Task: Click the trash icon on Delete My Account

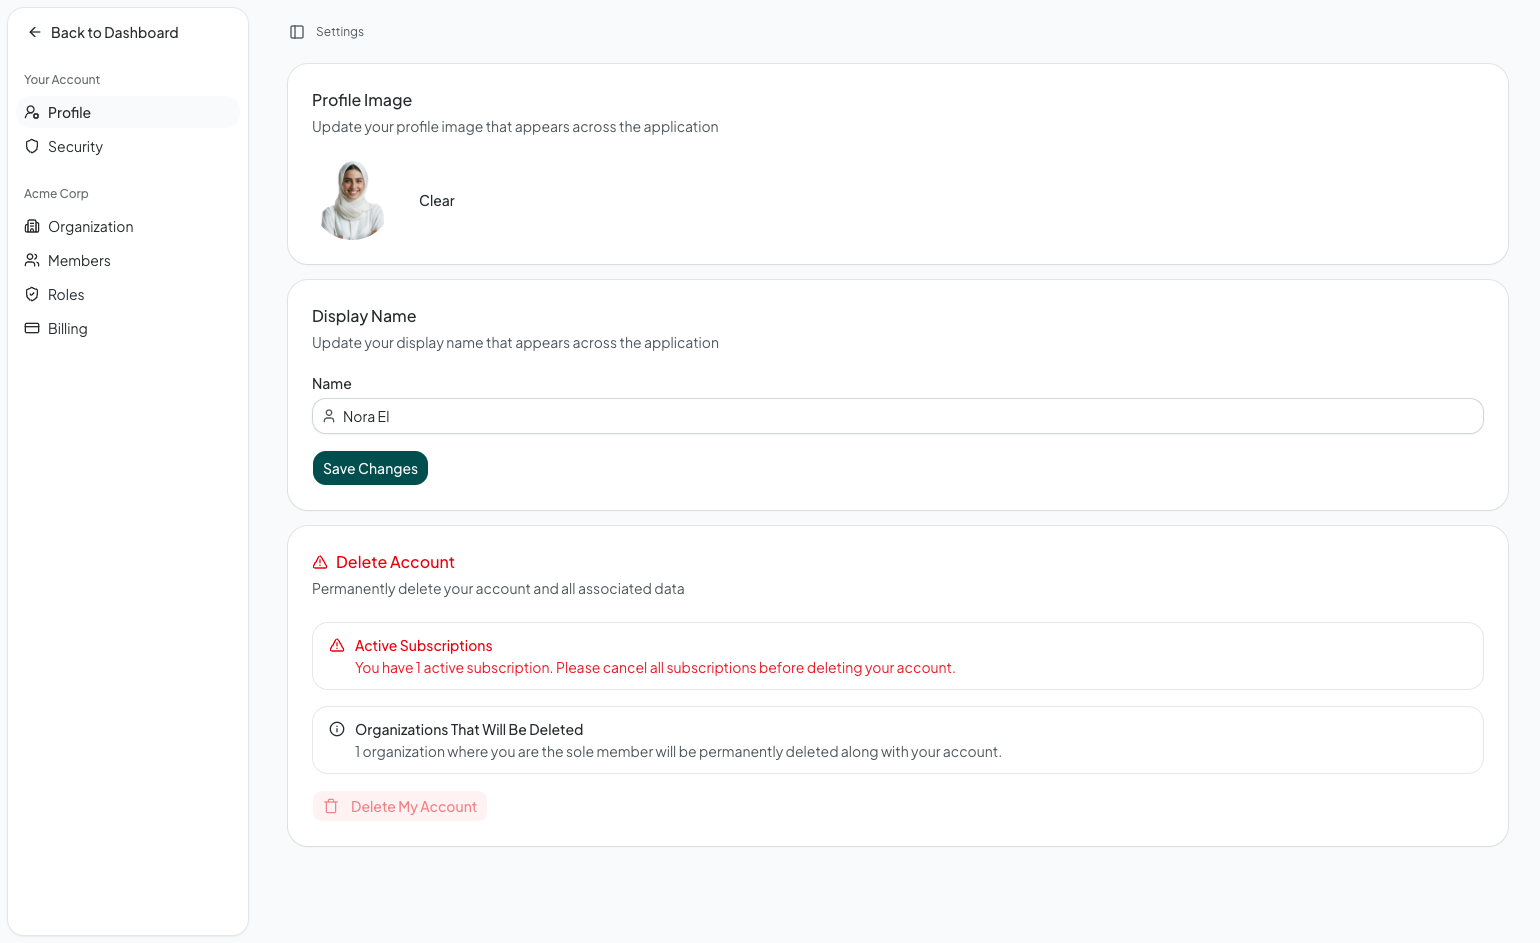Action: 331,807
